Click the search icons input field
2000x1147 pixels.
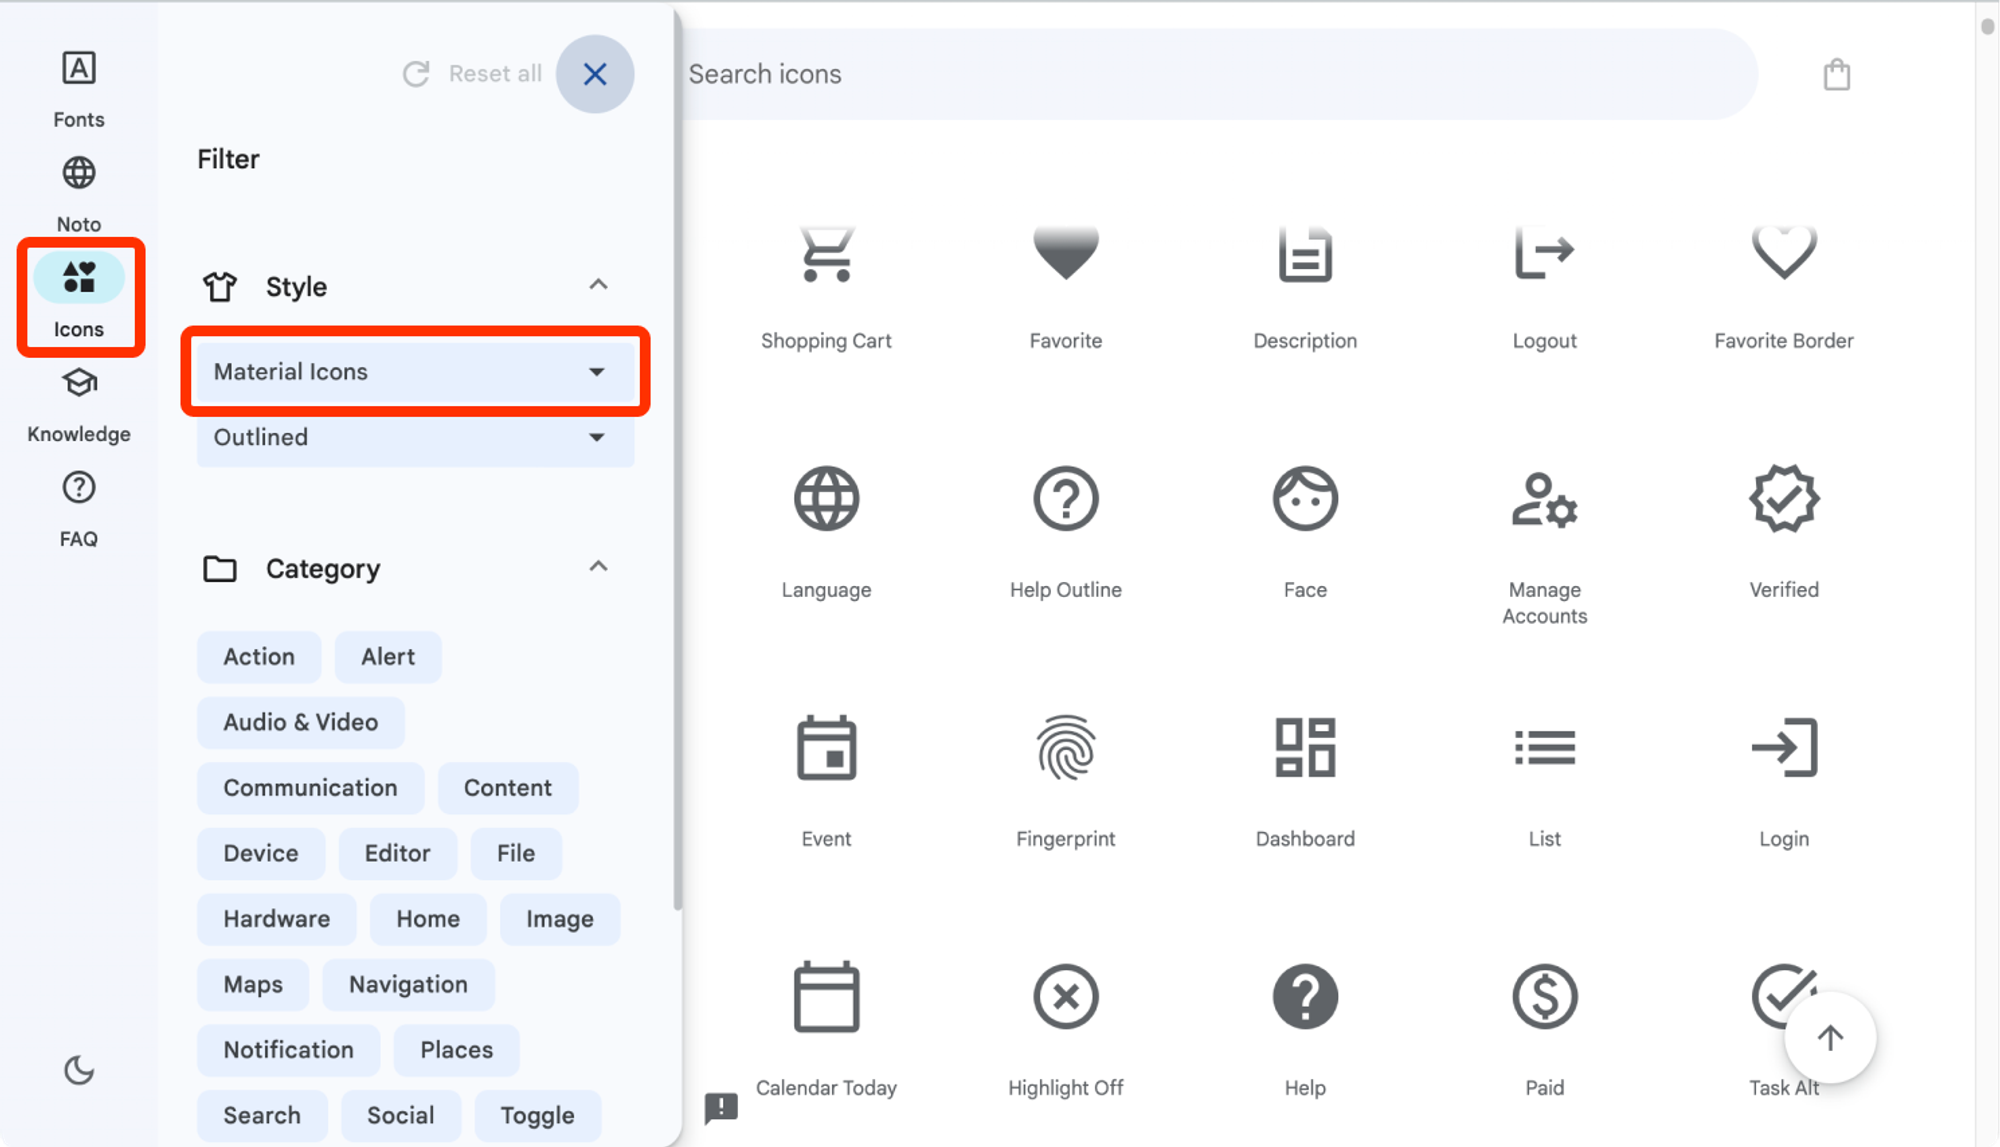(1214, 74)
